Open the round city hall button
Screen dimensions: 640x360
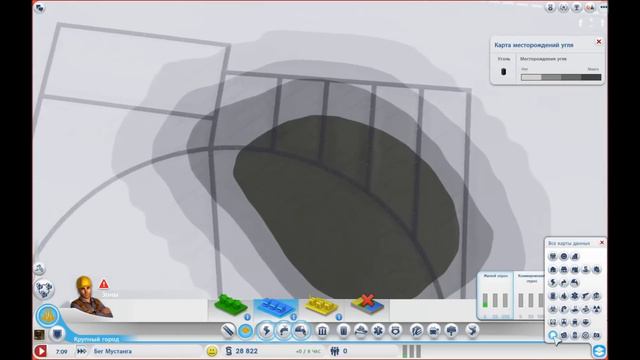pyautogui.click(x=48, y=316)
